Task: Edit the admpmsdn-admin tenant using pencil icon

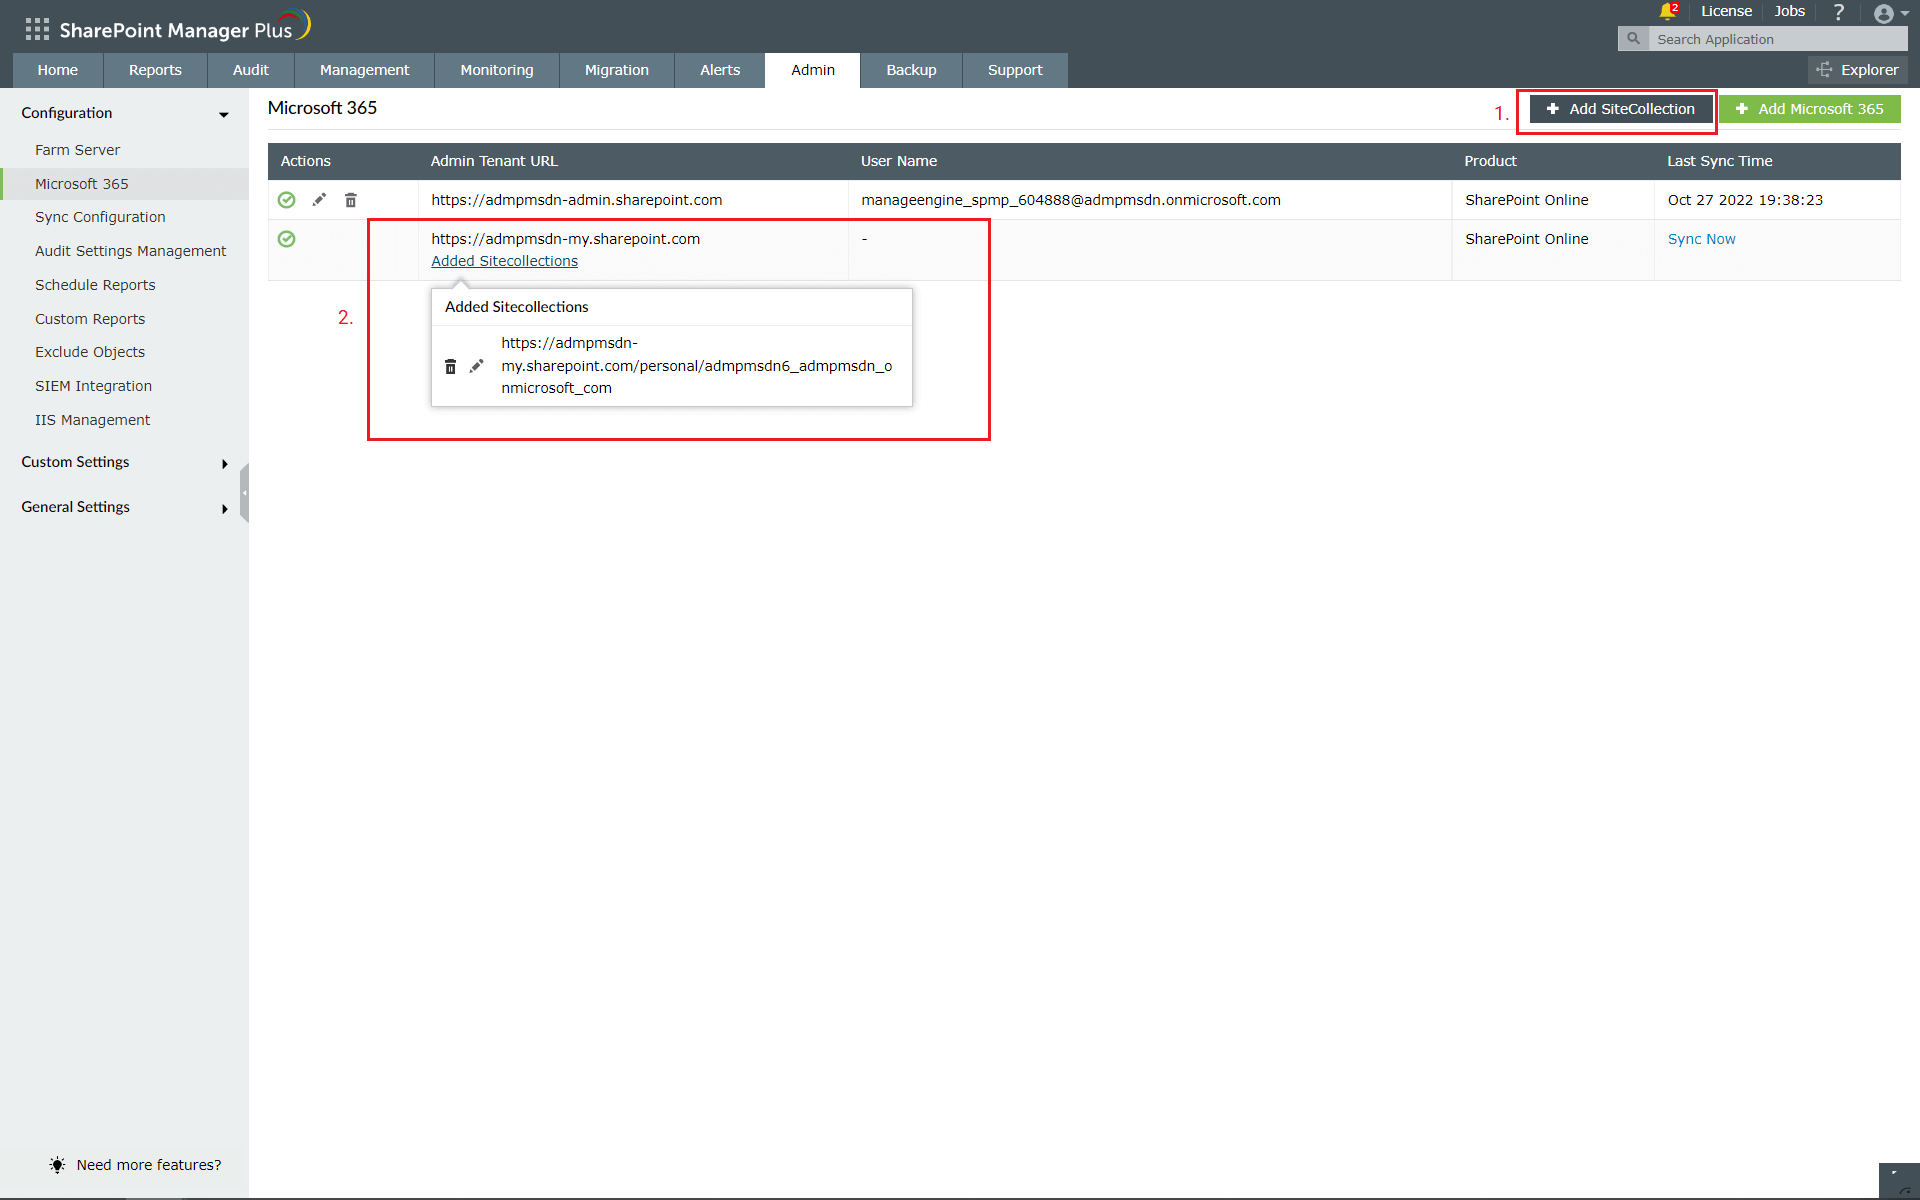Action: [x=318, y=199]
